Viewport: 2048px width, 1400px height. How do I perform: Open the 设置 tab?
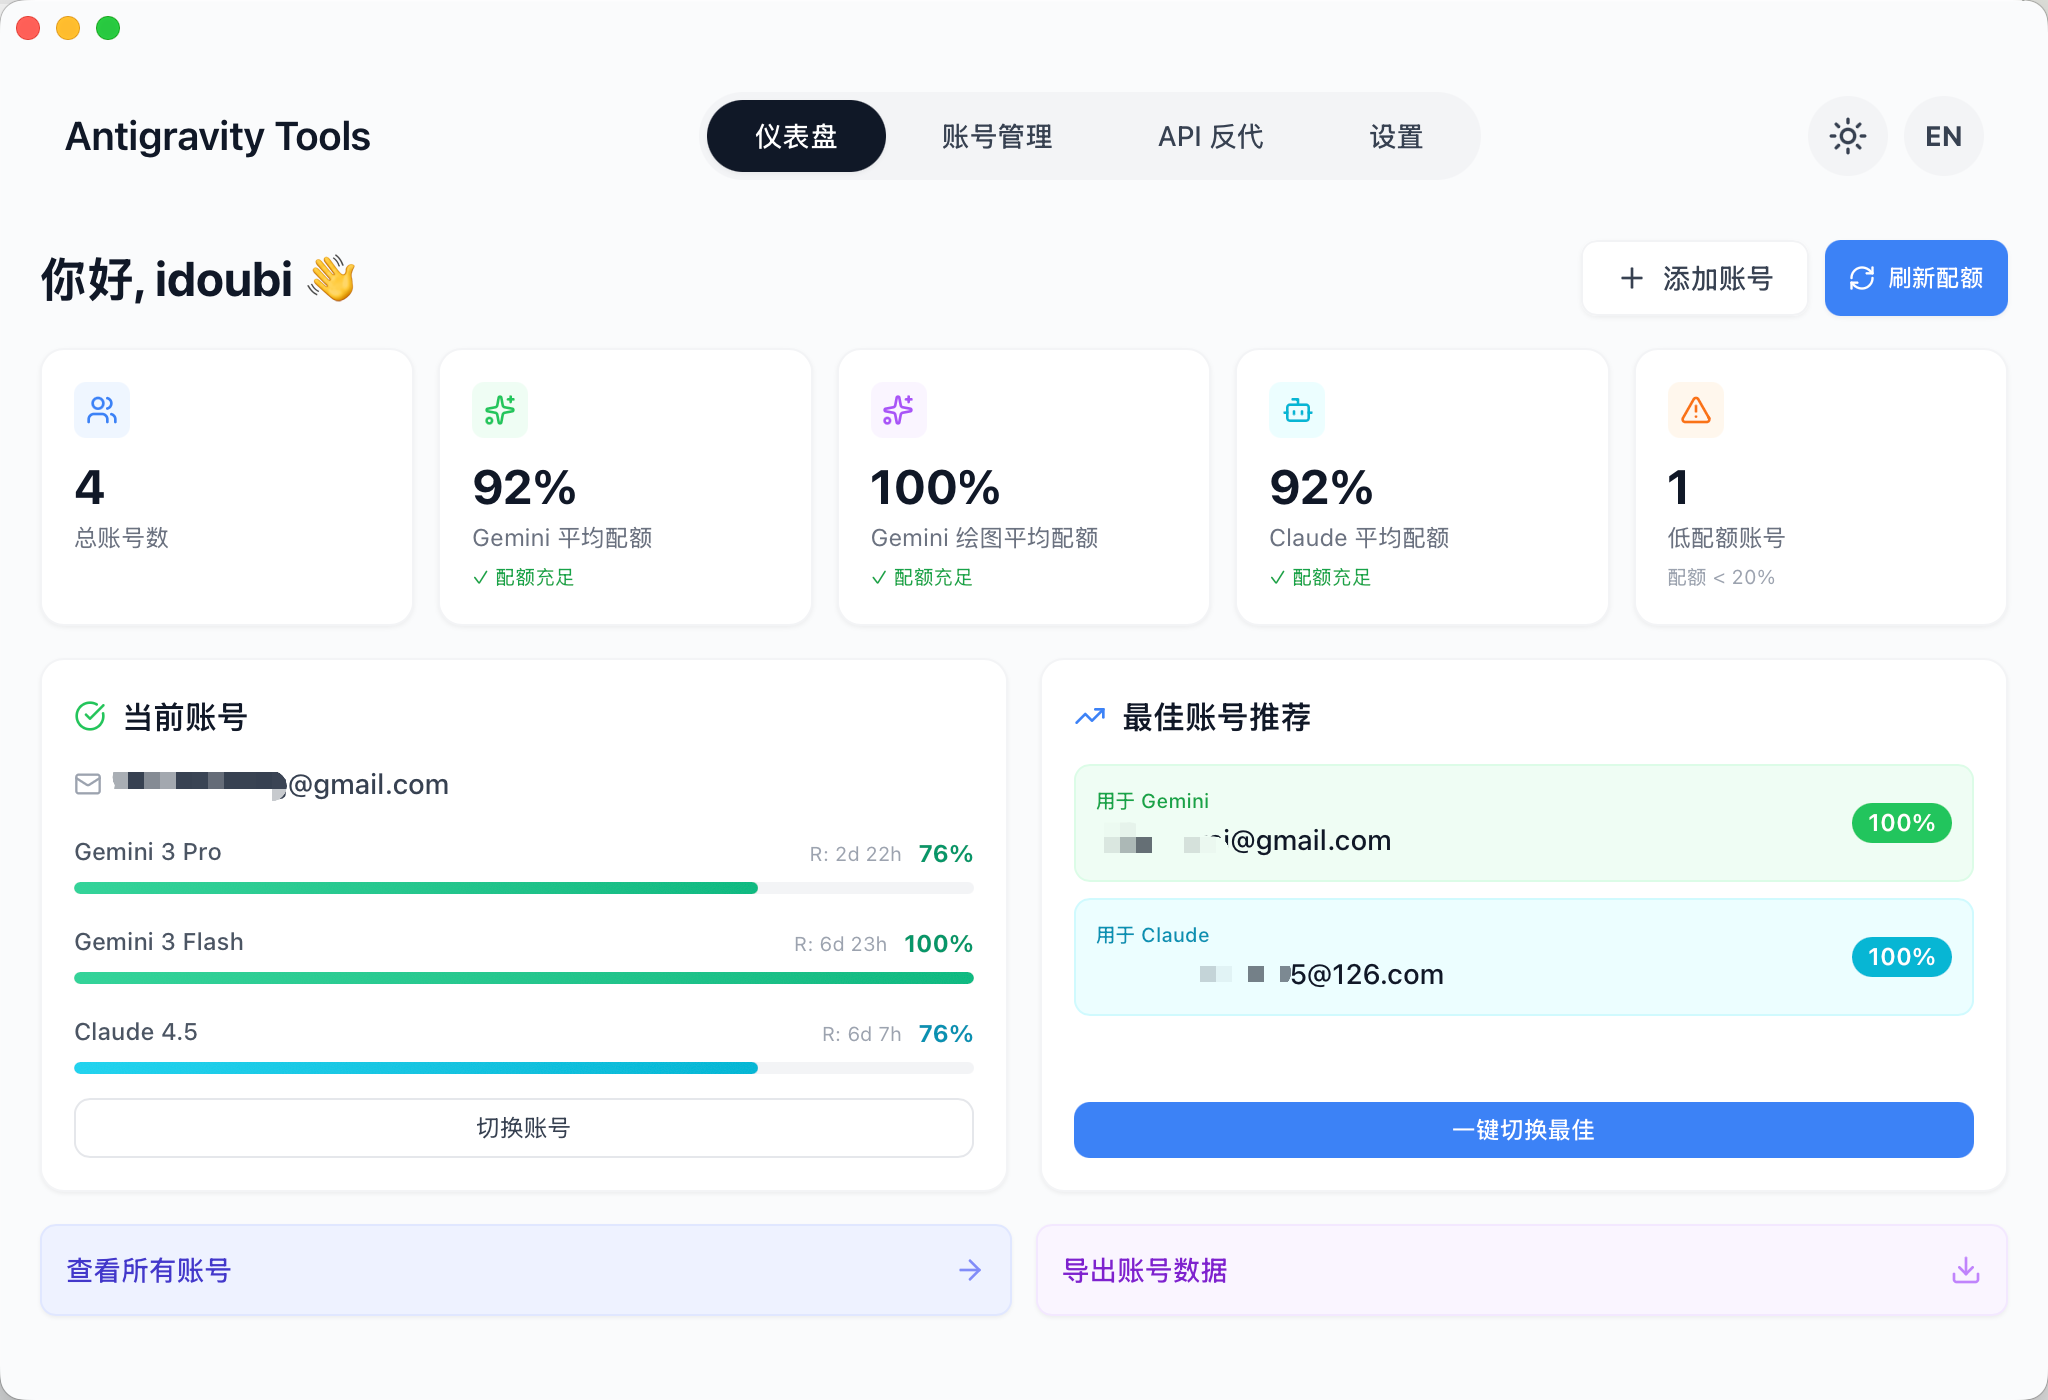tap(1396, 136)
